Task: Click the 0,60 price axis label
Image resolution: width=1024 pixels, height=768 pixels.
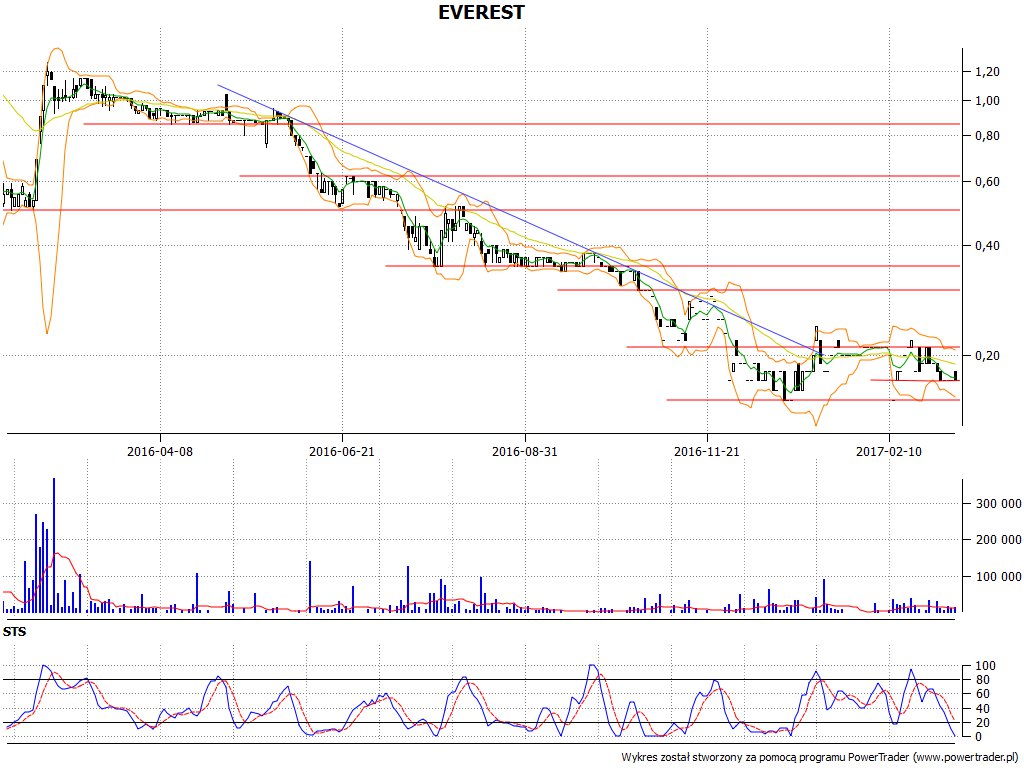Action: pos(987,182)
